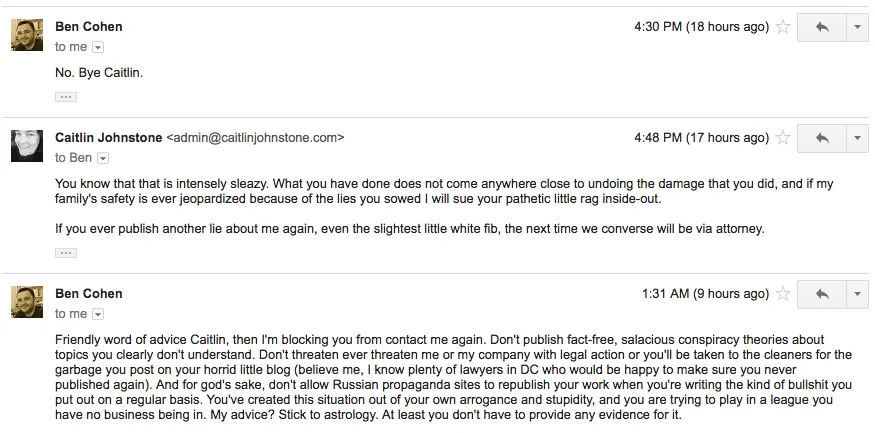Reply to Caitlin Johnstone's 4:48 PM email
The width and height of the screenshot is (875, 433).
pos(822,137)
